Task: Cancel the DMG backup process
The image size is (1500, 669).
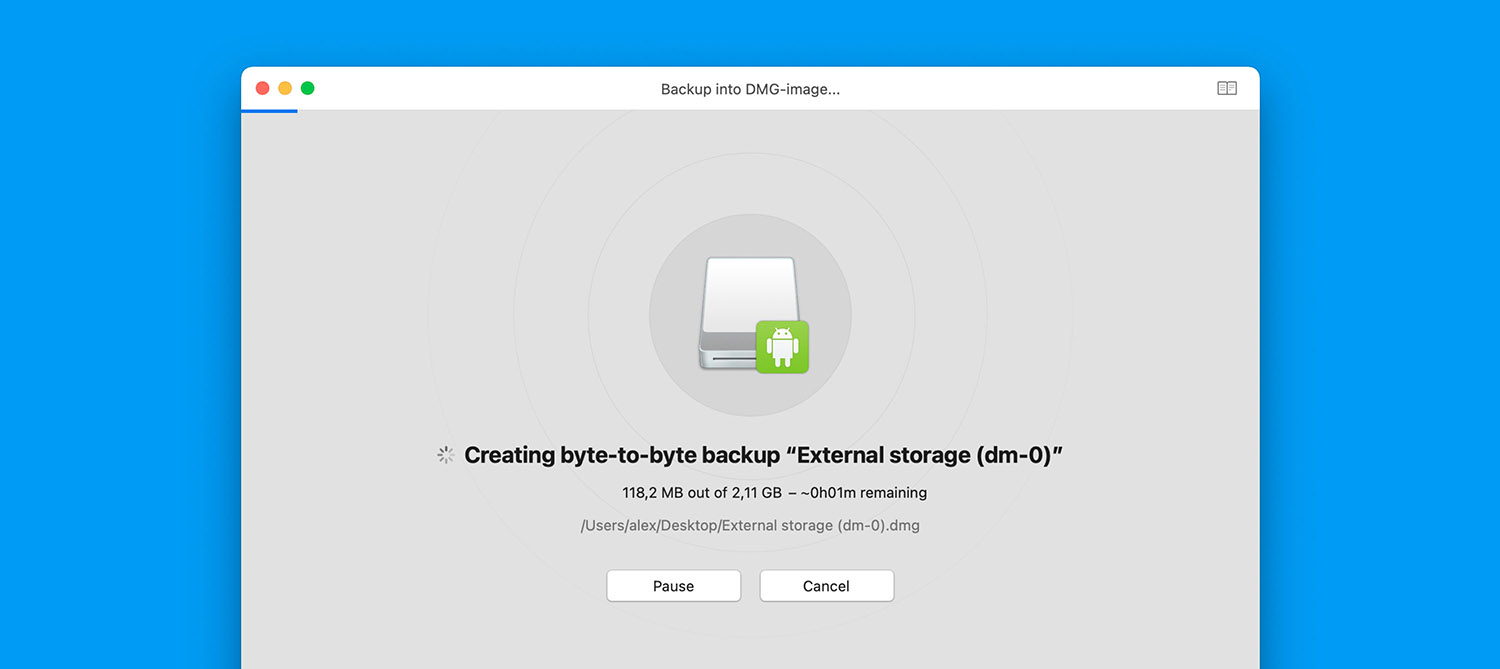Action: (826, 586)
